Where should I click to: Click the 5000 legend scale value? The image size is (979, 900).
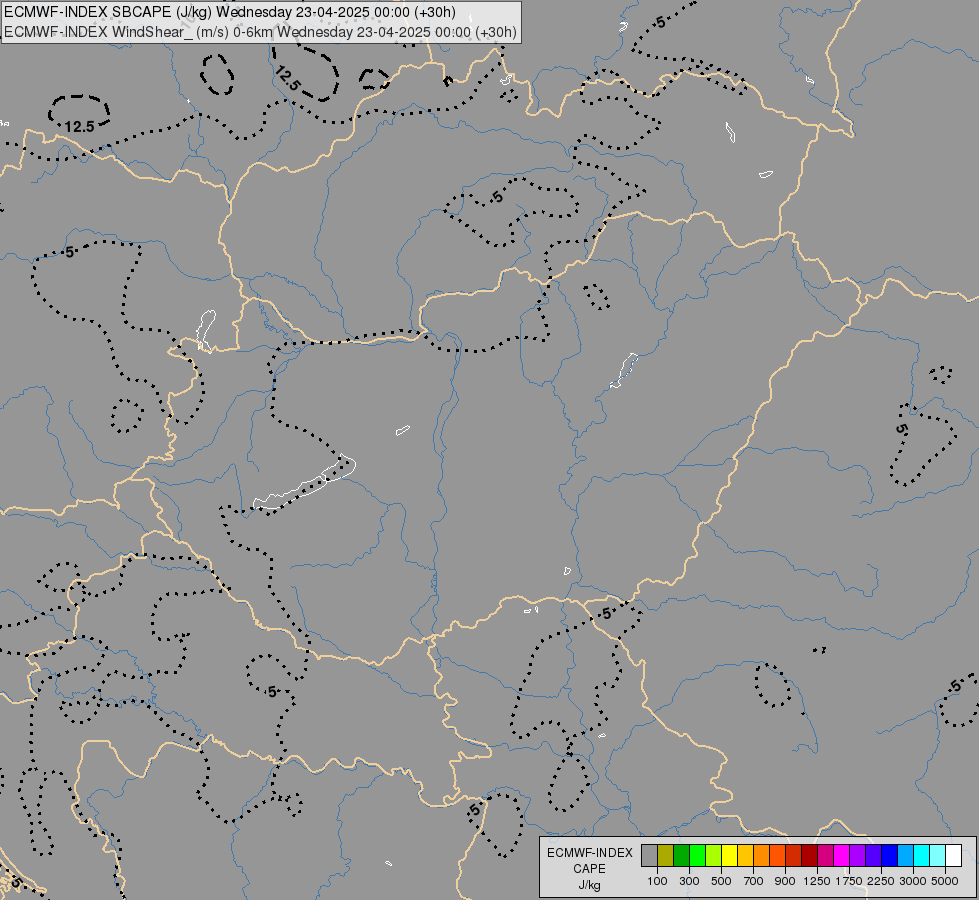945,881
